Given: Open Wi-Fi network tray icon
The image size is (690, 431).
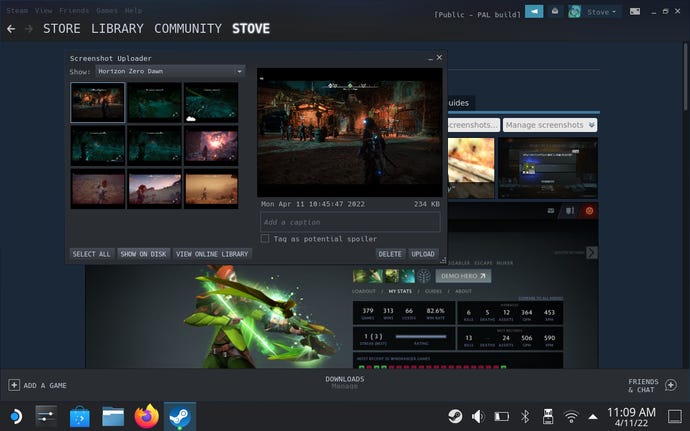Looking at the screenshot, I should [x=571, y=416].
